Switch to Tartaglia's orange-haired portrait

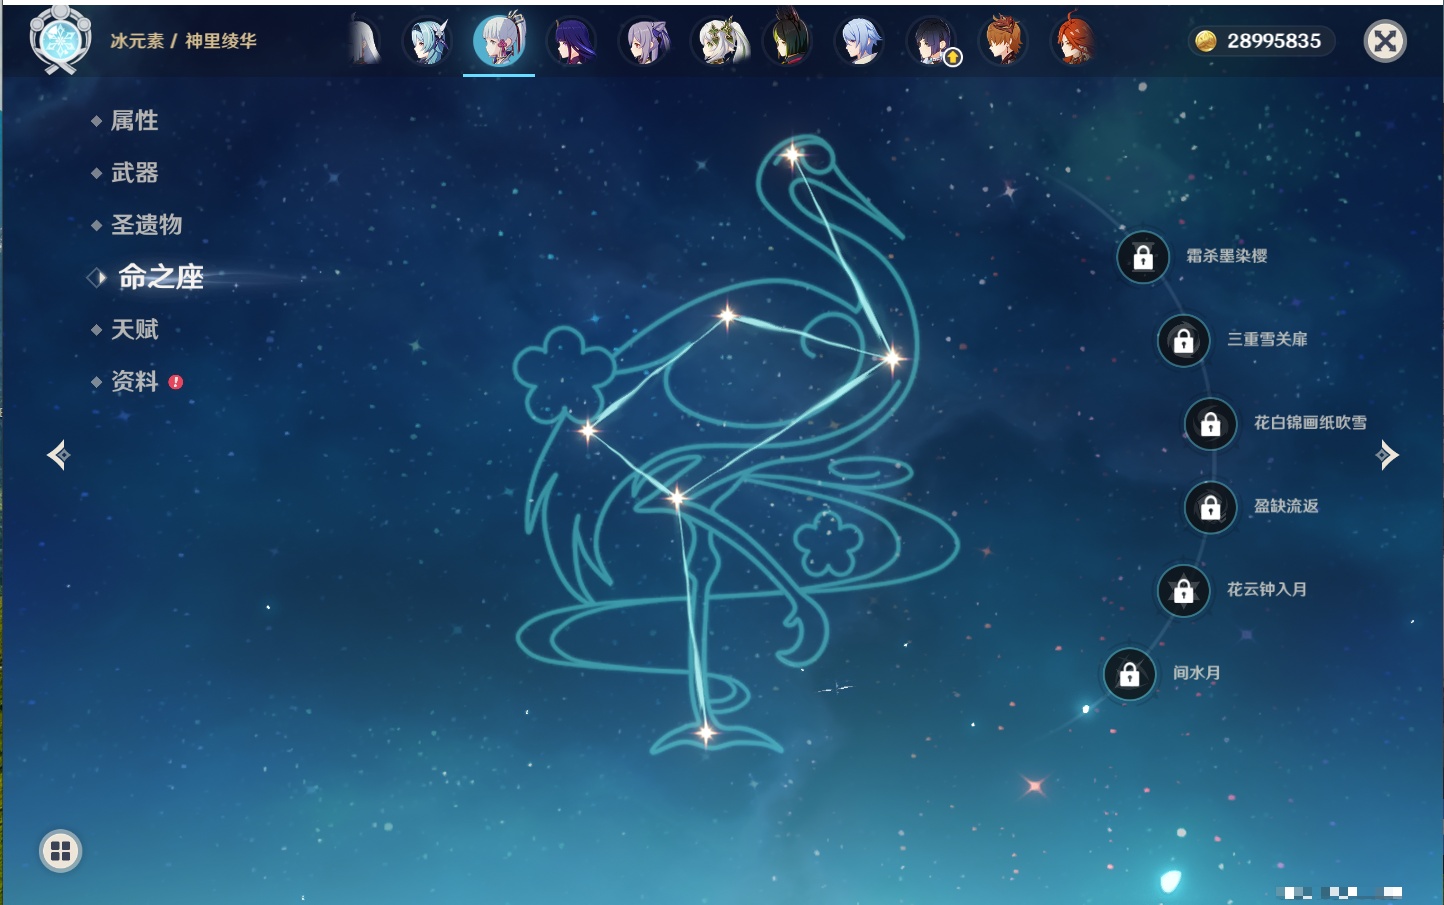tap(1003, 42)
